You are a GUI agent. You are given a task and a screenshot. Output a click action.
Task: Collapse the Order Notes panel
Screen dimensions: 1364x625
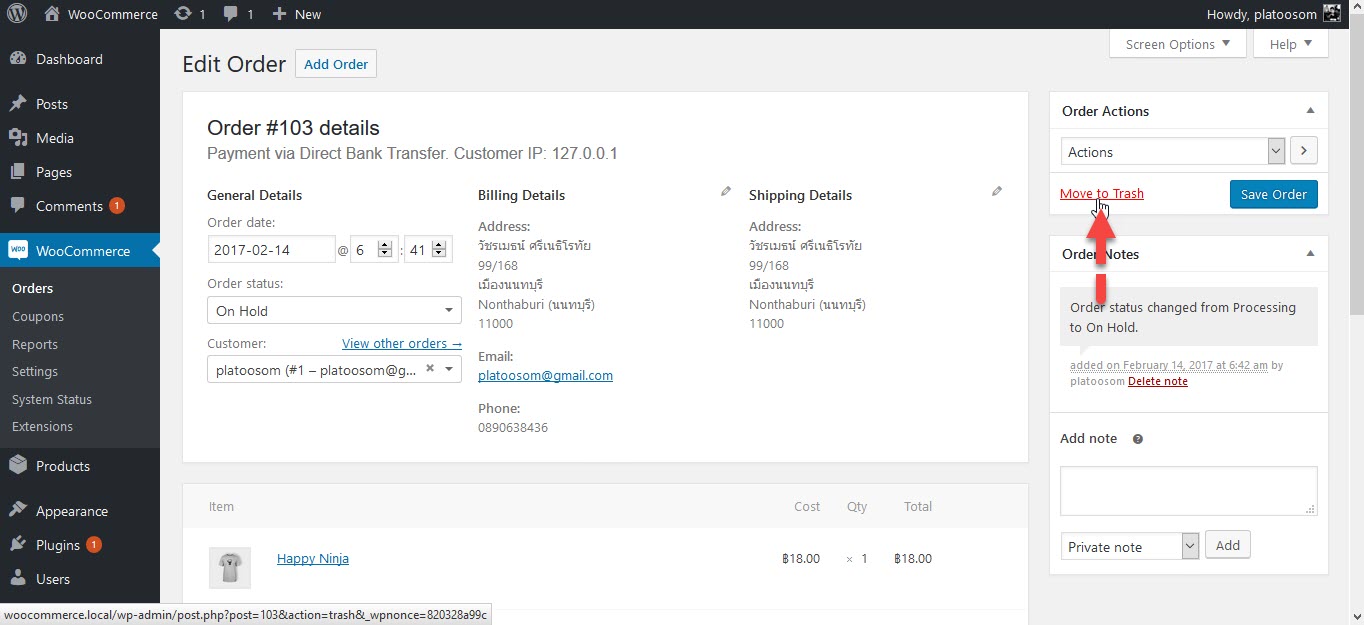tap(1310, 254)
